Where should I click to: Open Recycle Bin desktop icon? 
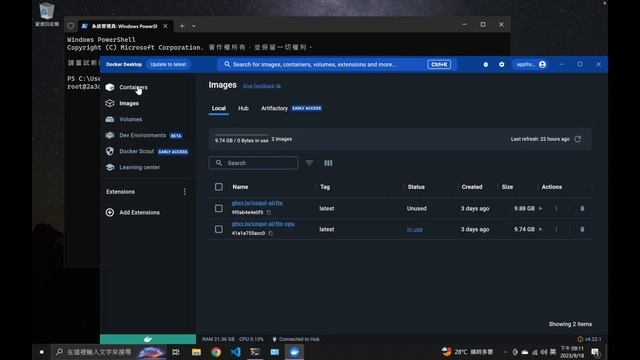(47, 14)
